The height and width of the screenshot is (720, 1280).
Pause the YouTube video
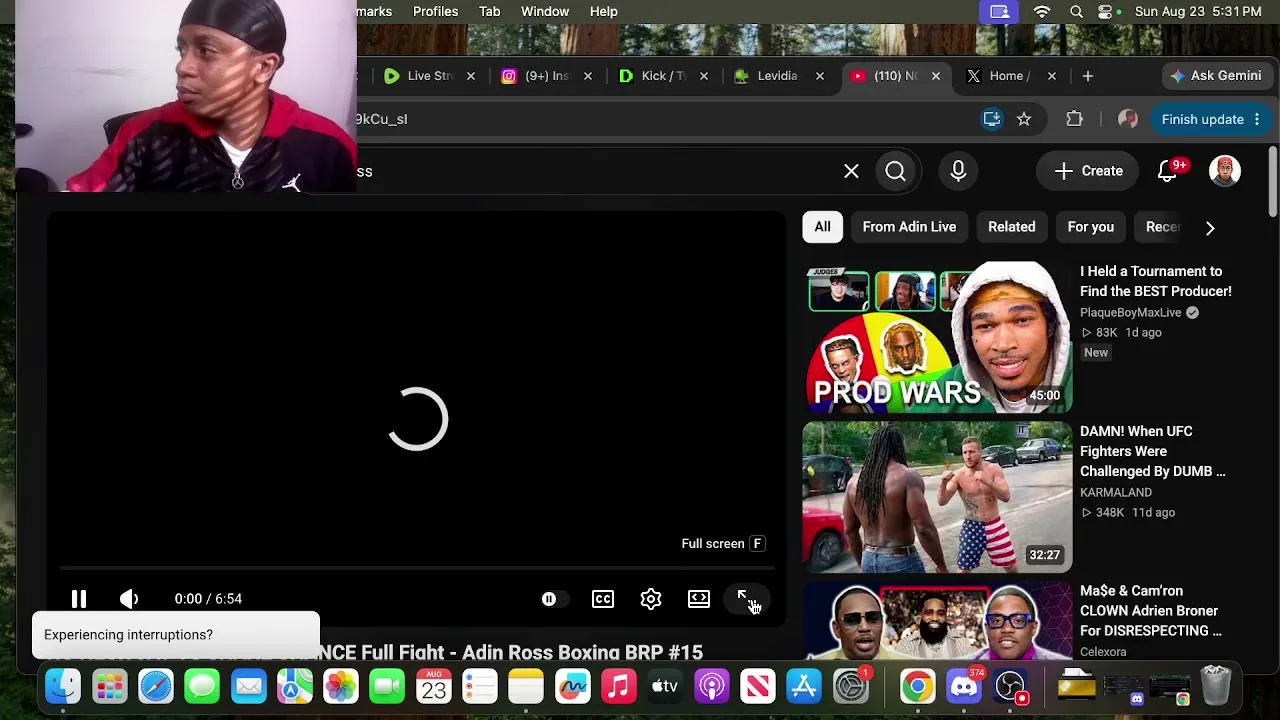click(79, 599)
